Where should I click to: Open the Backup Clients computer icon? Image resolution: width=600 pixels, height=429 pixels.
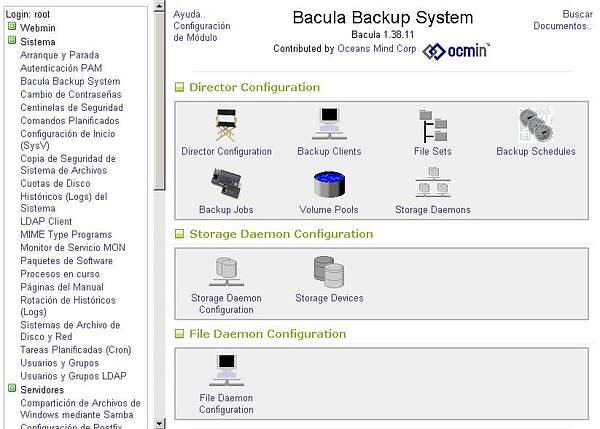tap(329, 127)
